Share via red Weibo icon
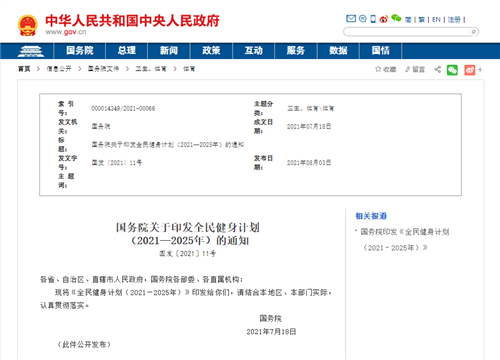The height and width of the screenshot is (360, 500). [470, 70]
